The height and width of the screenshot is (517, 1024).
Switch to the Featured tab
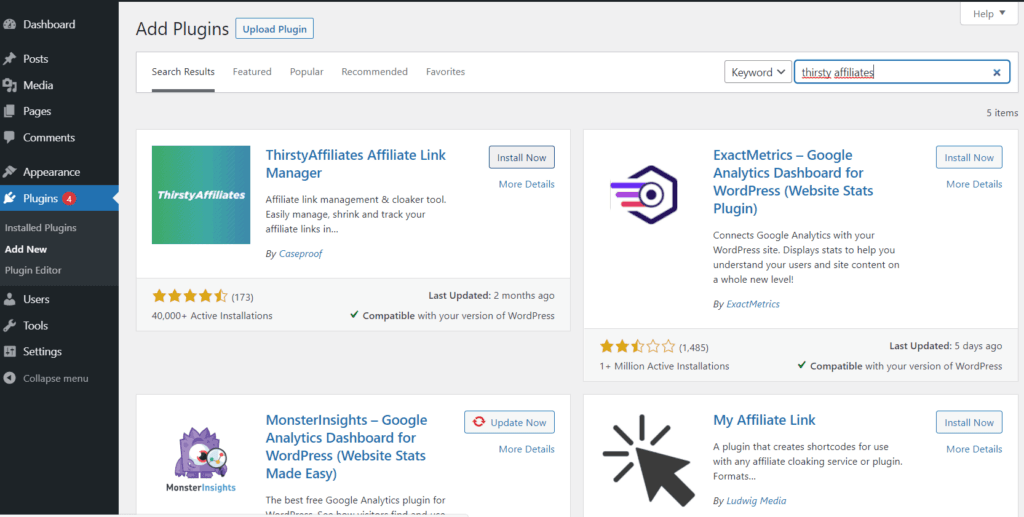coord(252,72)
